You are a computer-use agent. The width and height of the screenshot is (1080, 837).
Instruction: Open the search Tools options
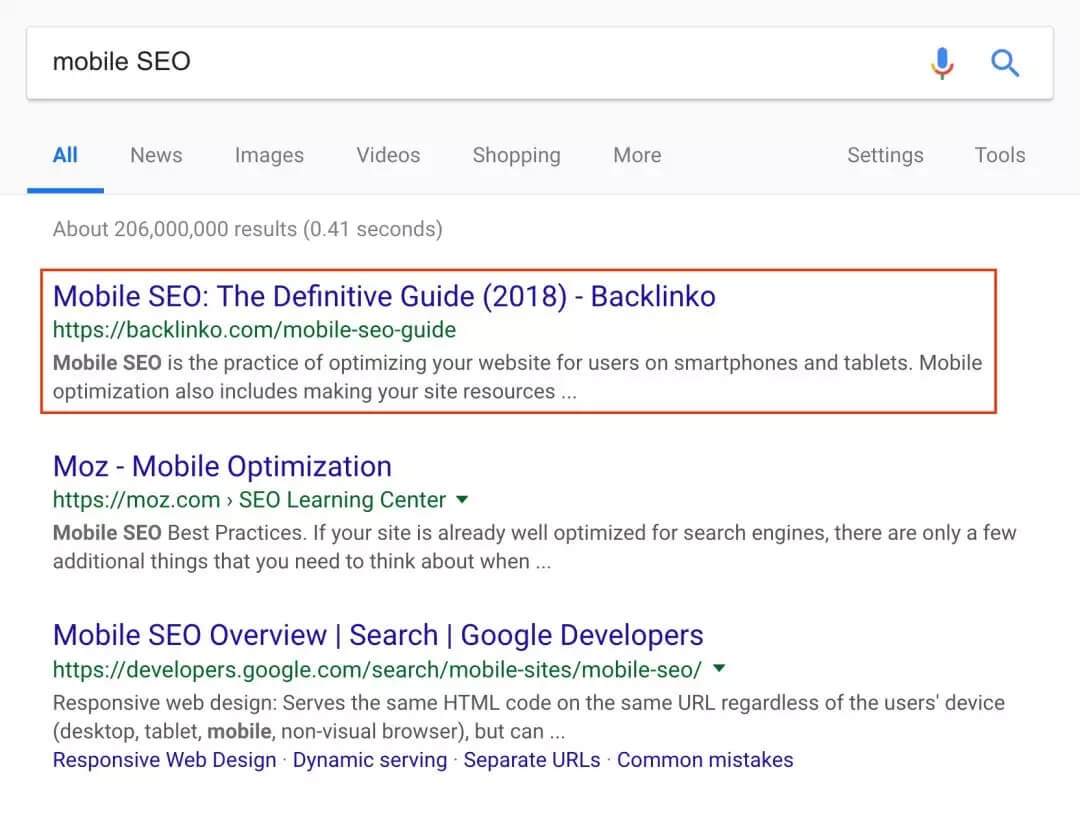coord(1000,155)
